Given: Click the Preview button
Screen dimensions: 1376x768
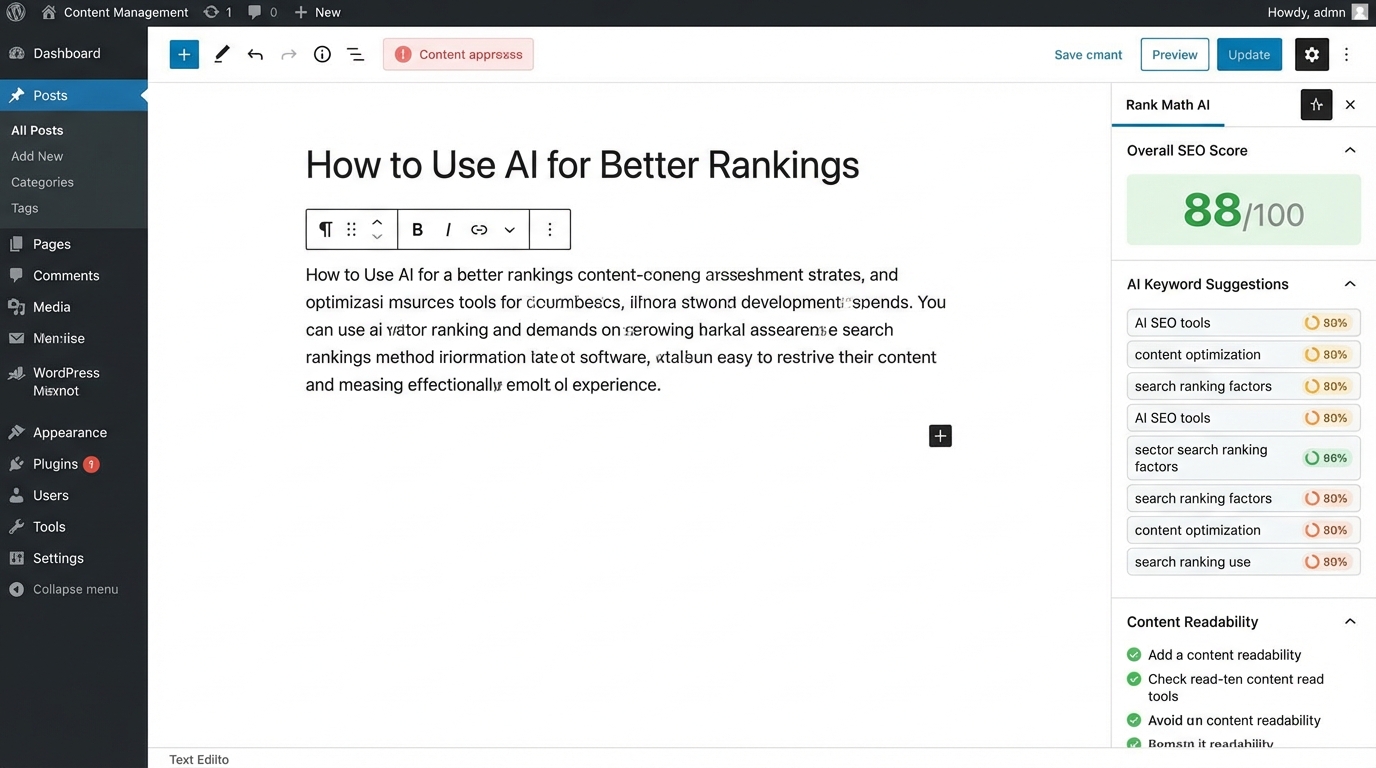Looking at the screenshot, I should tap(1174, 55).
